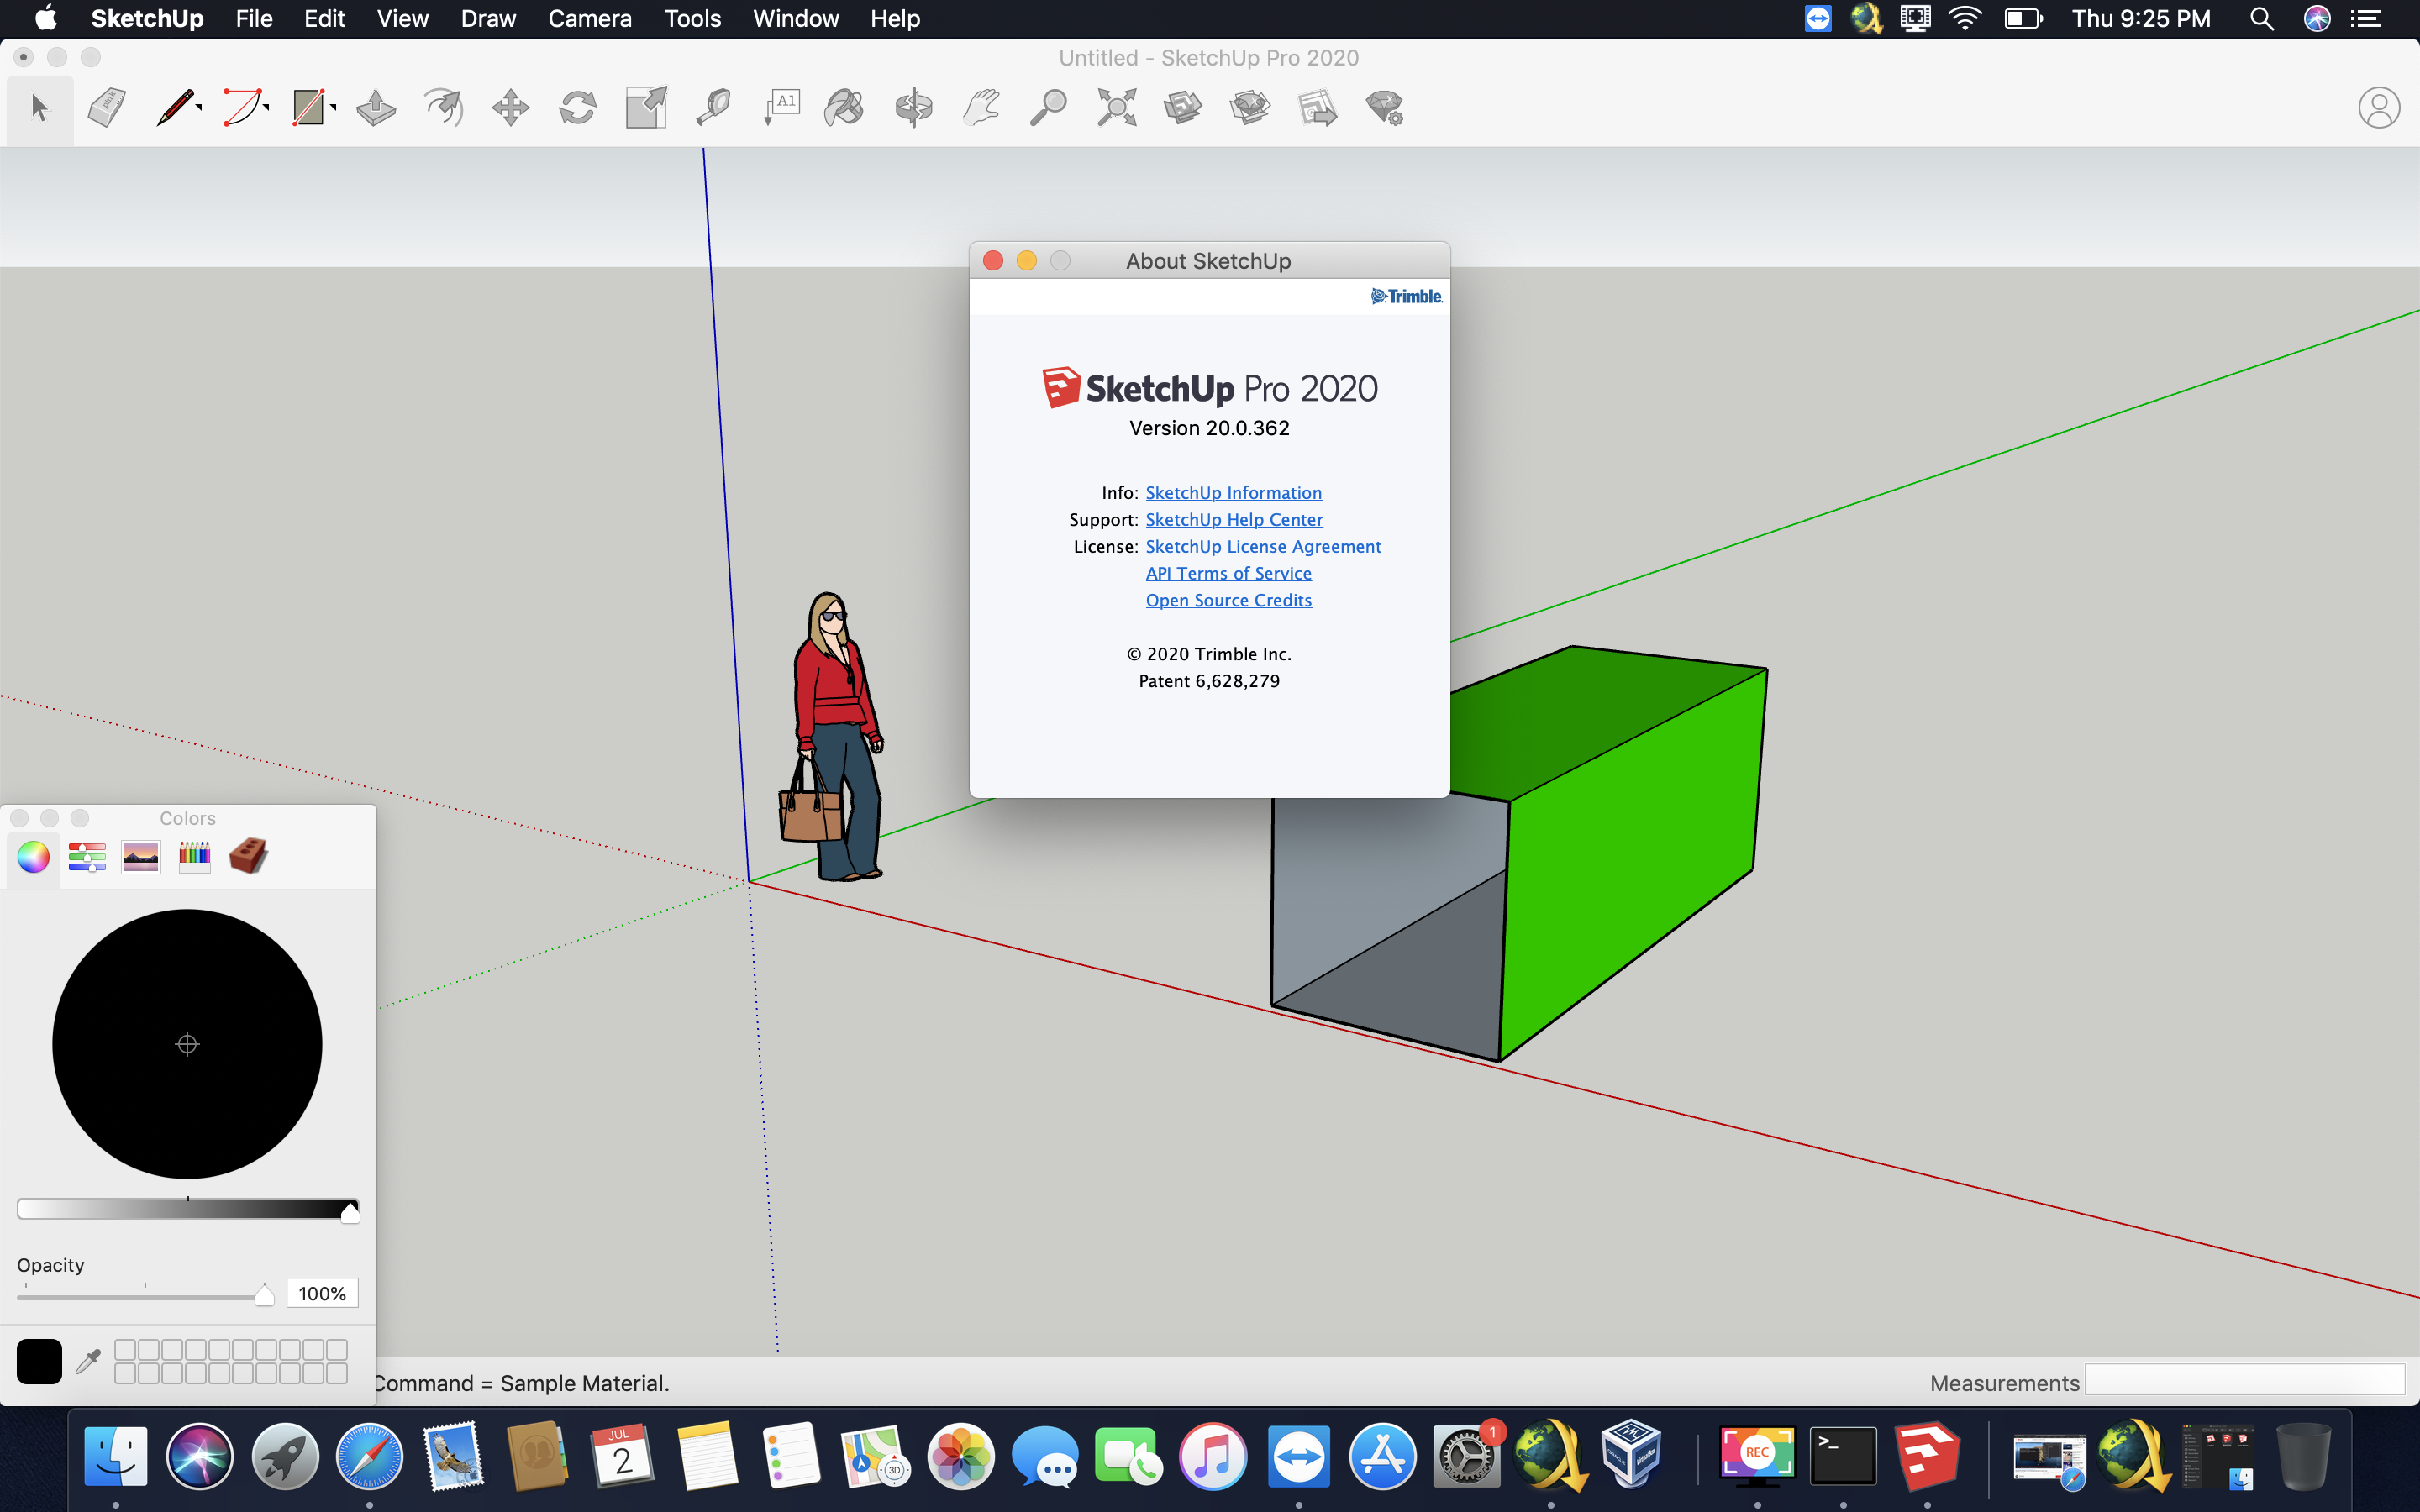Open the Draw menu
This screenshot has width=2420, height=1512.
pyautogui.click(x=488, y=18)
